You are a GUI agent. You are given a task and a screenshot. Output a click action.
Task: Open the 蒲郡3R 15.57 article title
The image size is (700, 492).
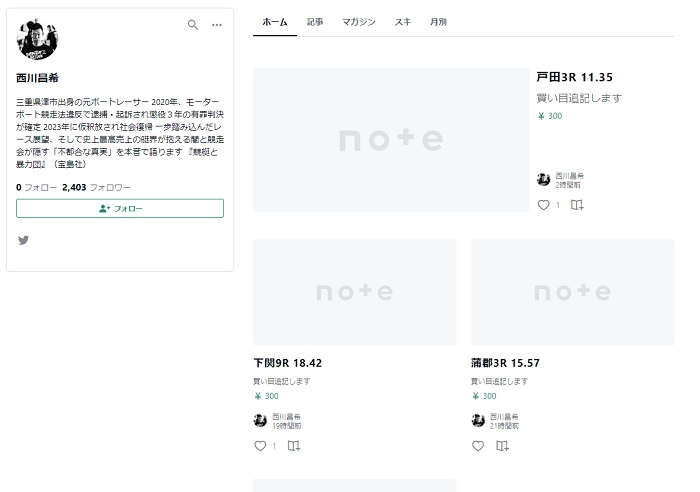coord(506,362)
